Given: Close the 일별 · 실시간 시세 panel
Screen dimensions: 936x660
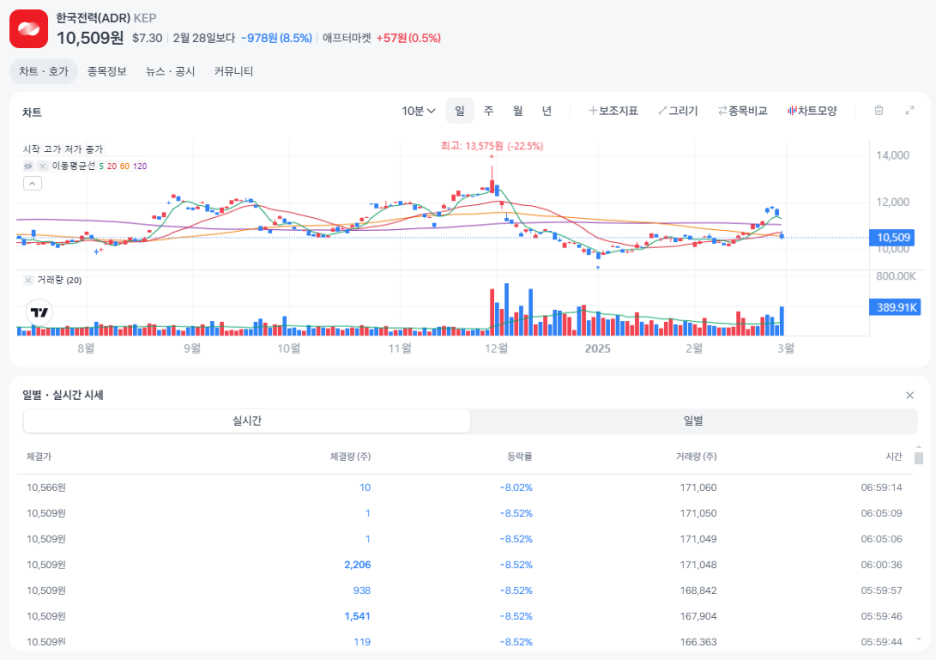Looking at the screenshot, I should click(910, 395).
